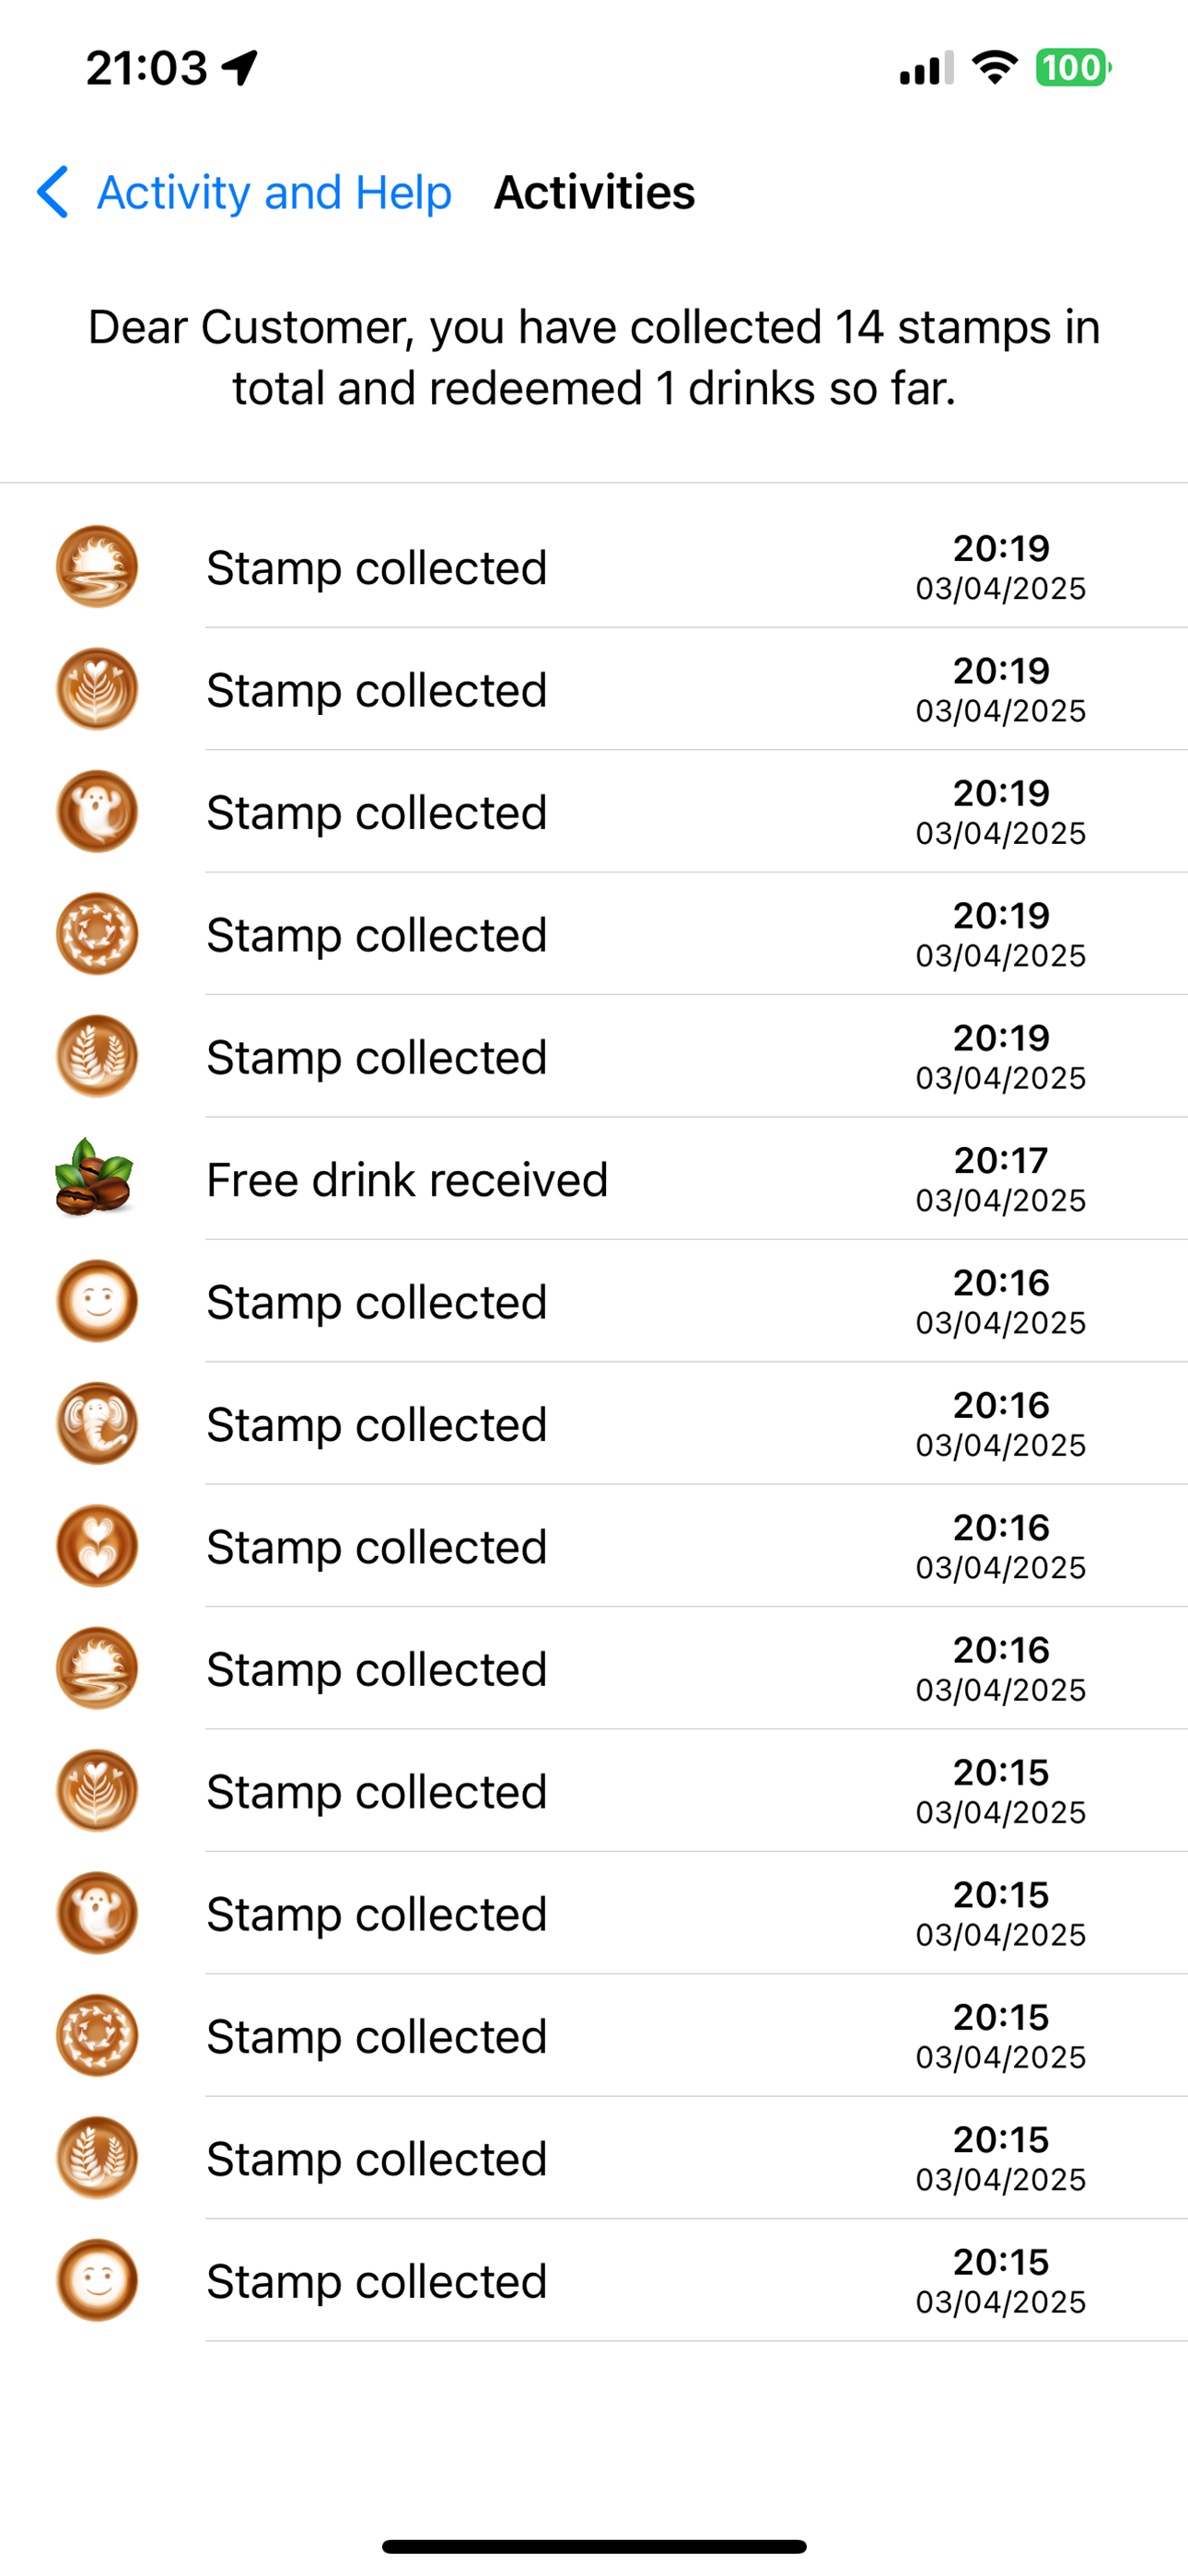The image size is (1188, 2576).
Task: Open the Free drink received entry
Action: [594, 1179]
